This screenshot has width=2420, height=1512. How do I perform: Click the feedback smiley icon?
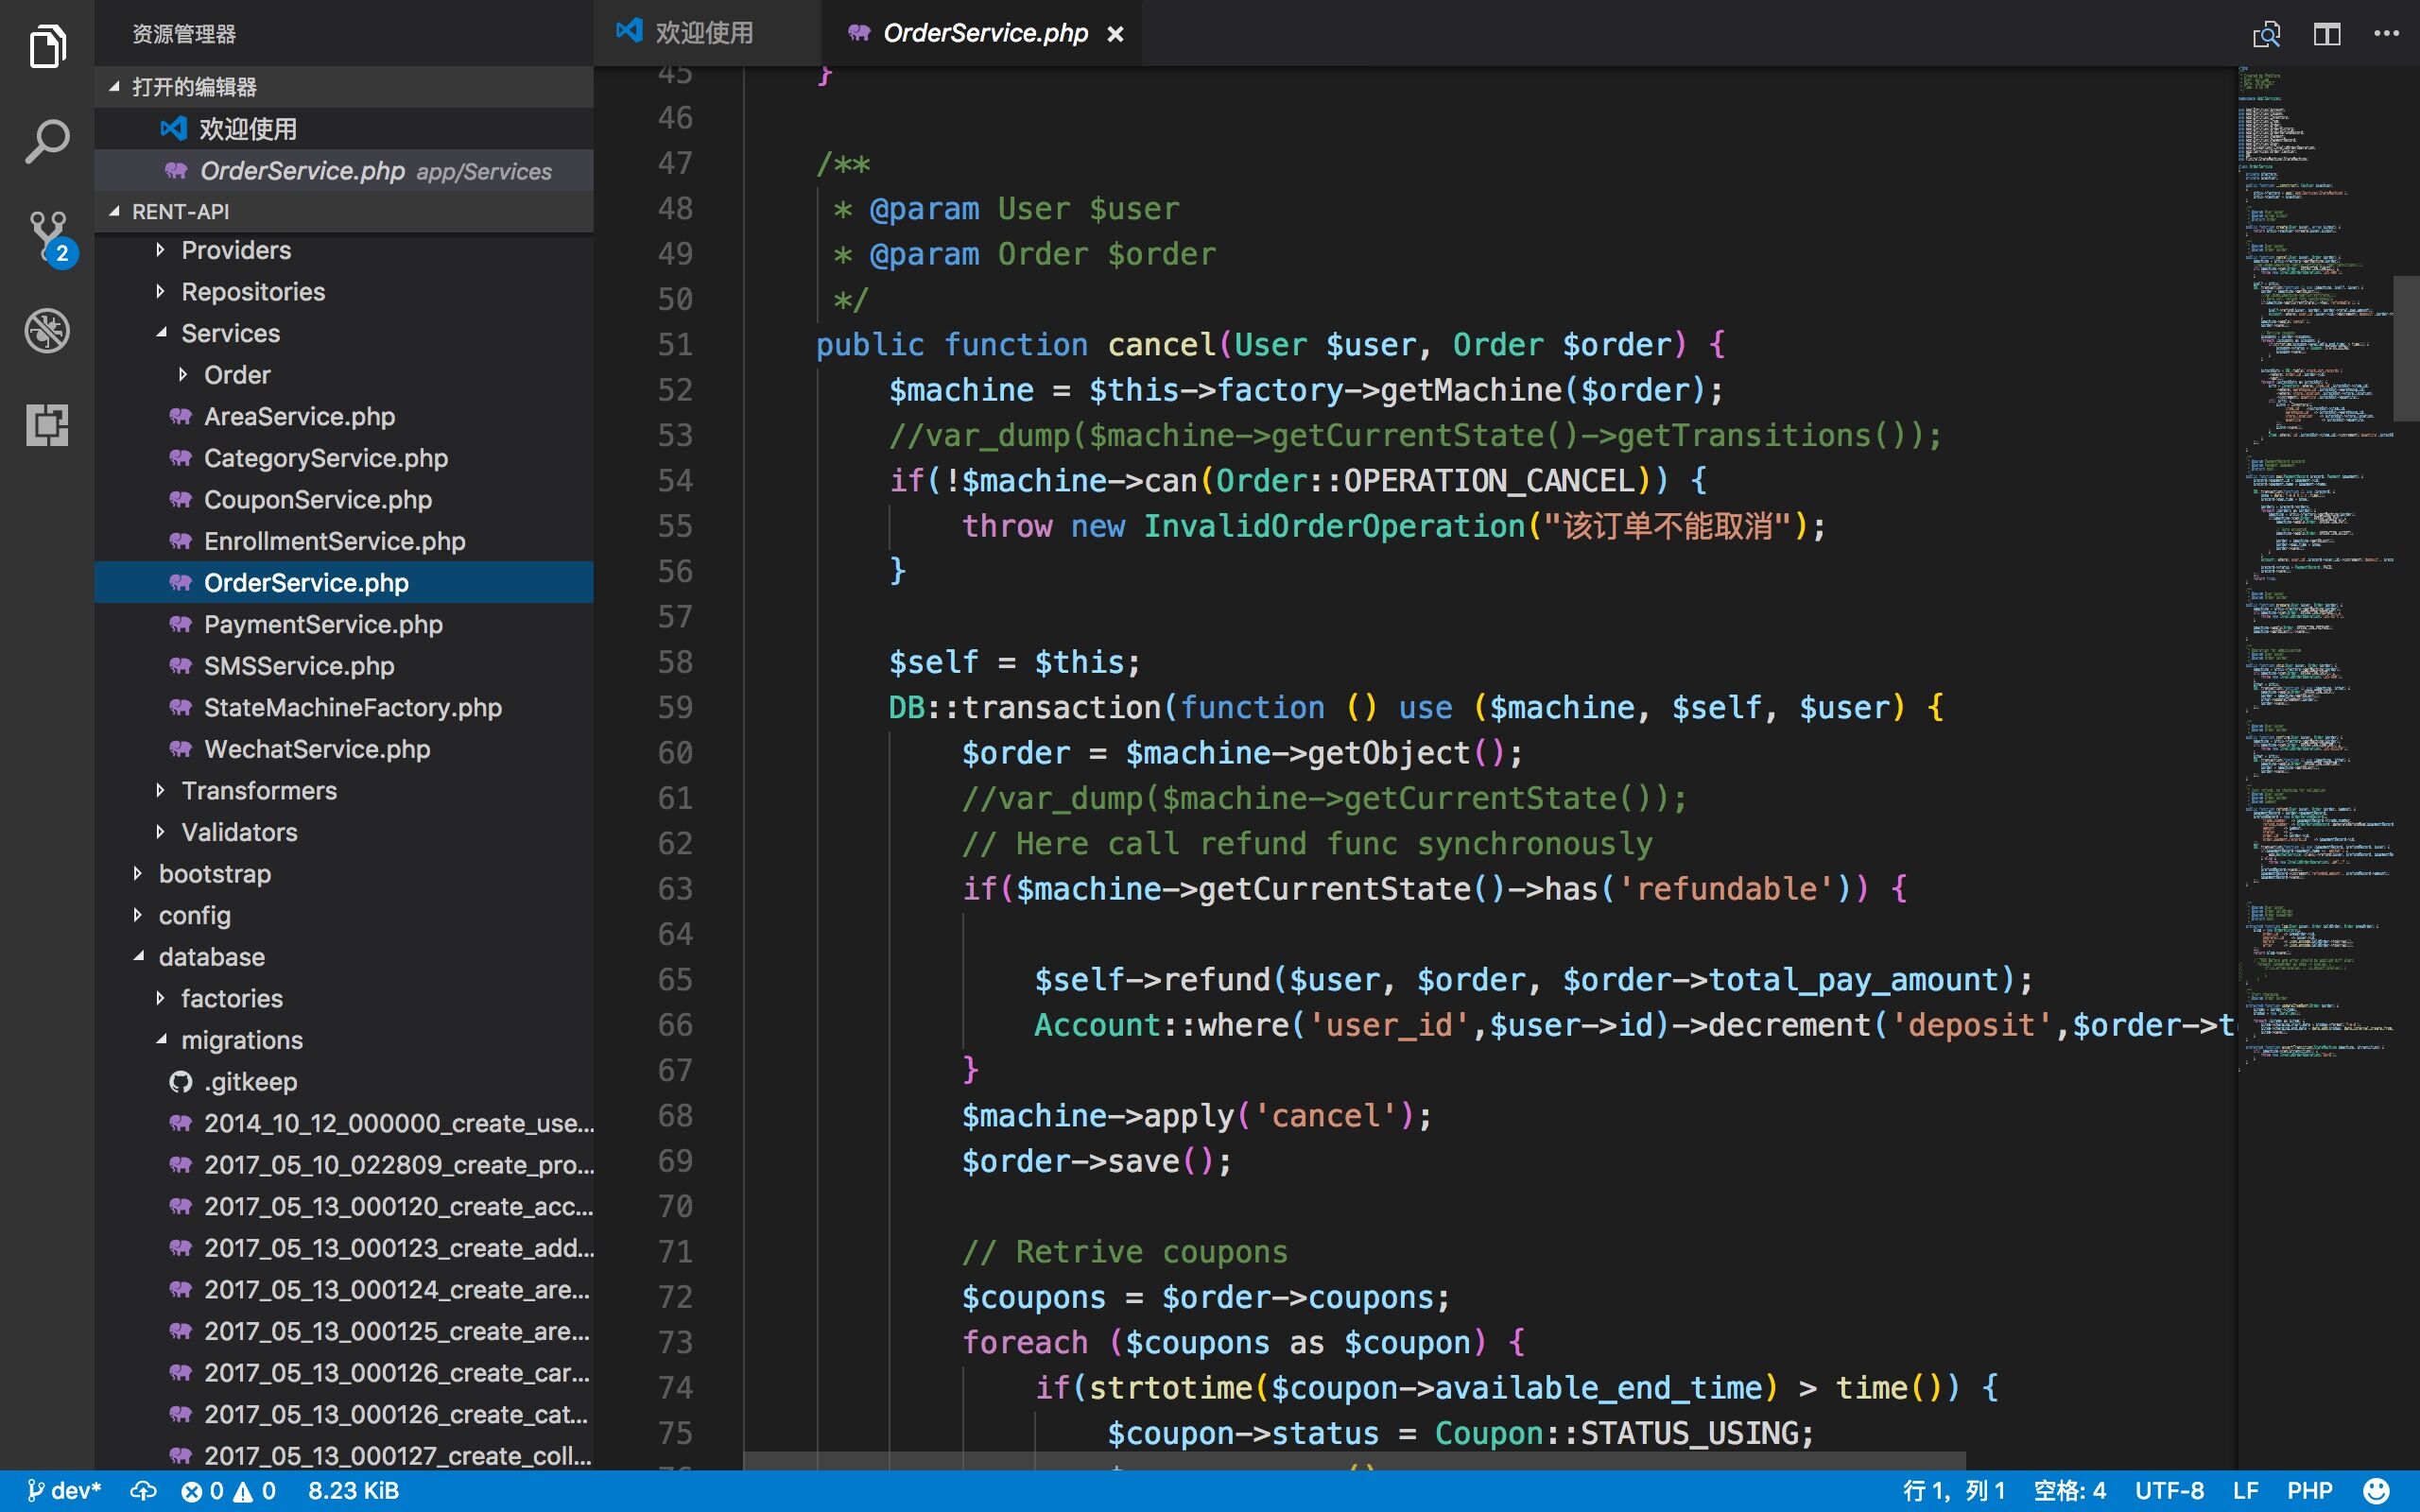[2376, 1491]
